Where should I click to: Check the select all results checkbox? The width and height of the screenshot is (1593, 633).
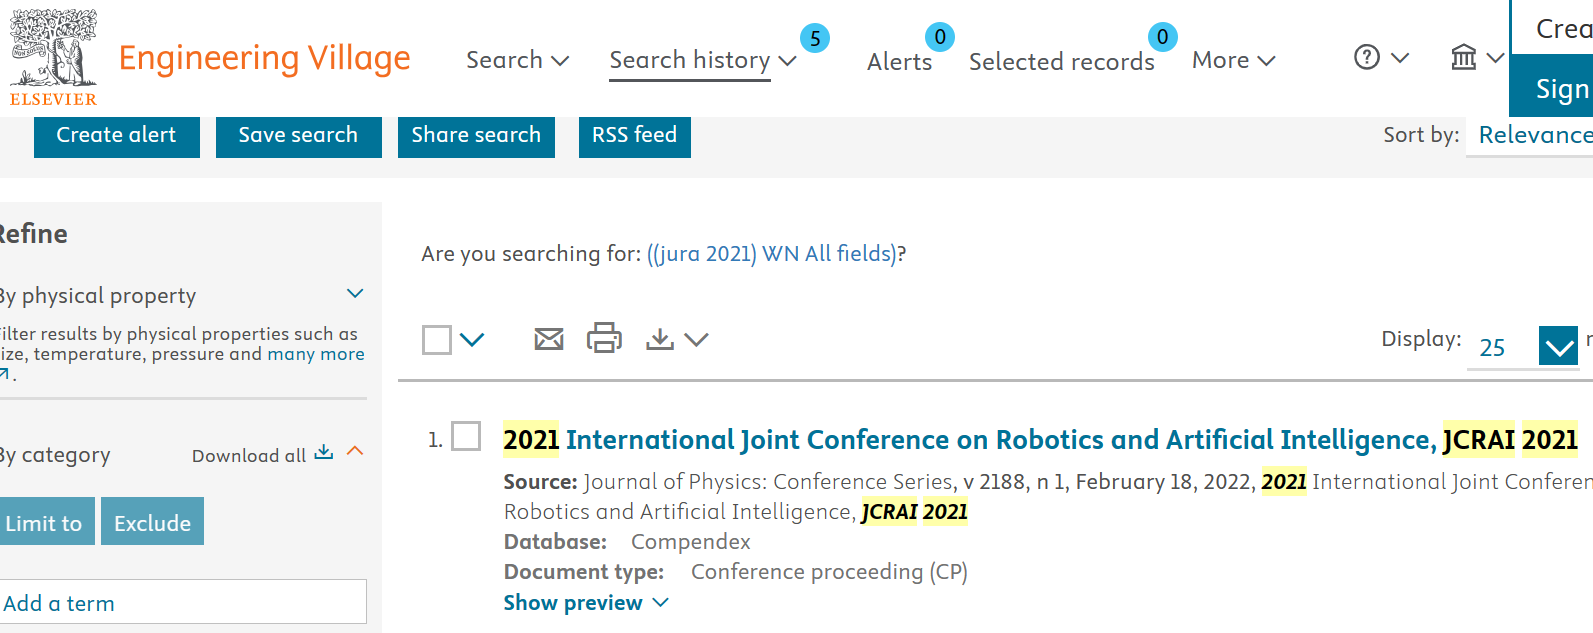pyautogui.click(x=437, y=340)
